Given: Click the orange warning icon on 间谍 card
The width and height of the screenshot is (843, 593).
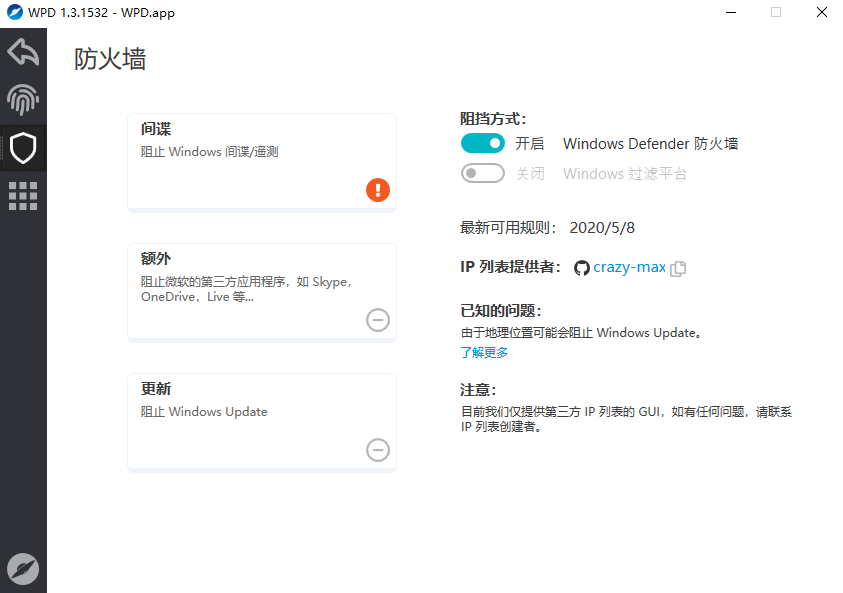Looking at the screenshot, I should 378,190.
